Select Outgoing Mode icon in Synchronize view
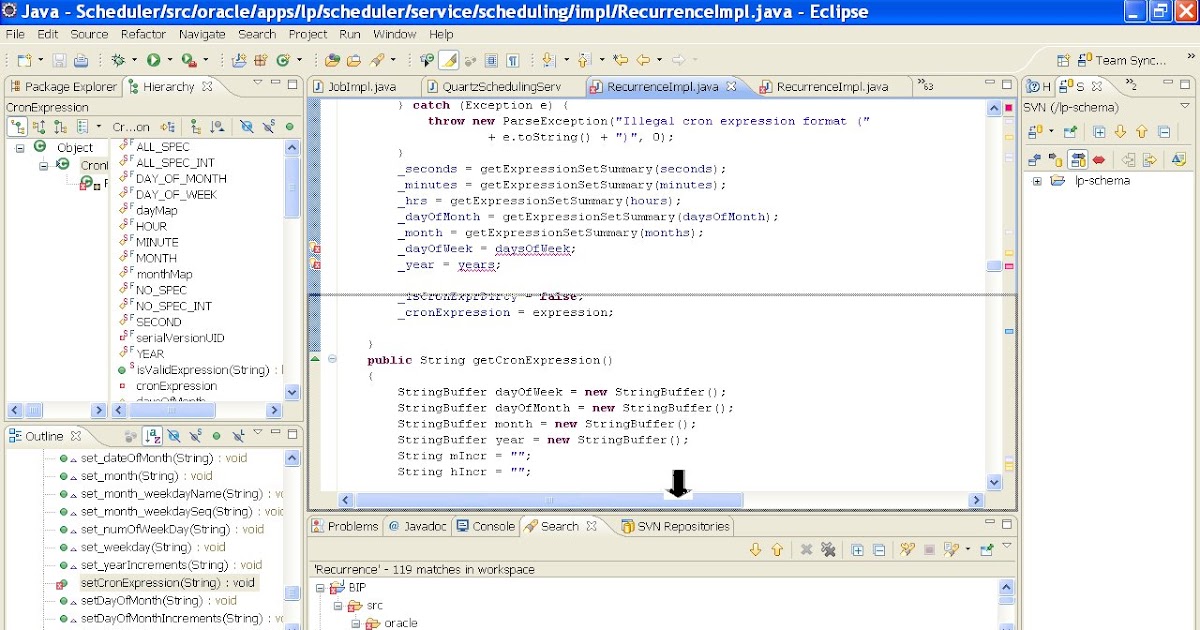1200x630 pixels. [x=1056, y=159]
